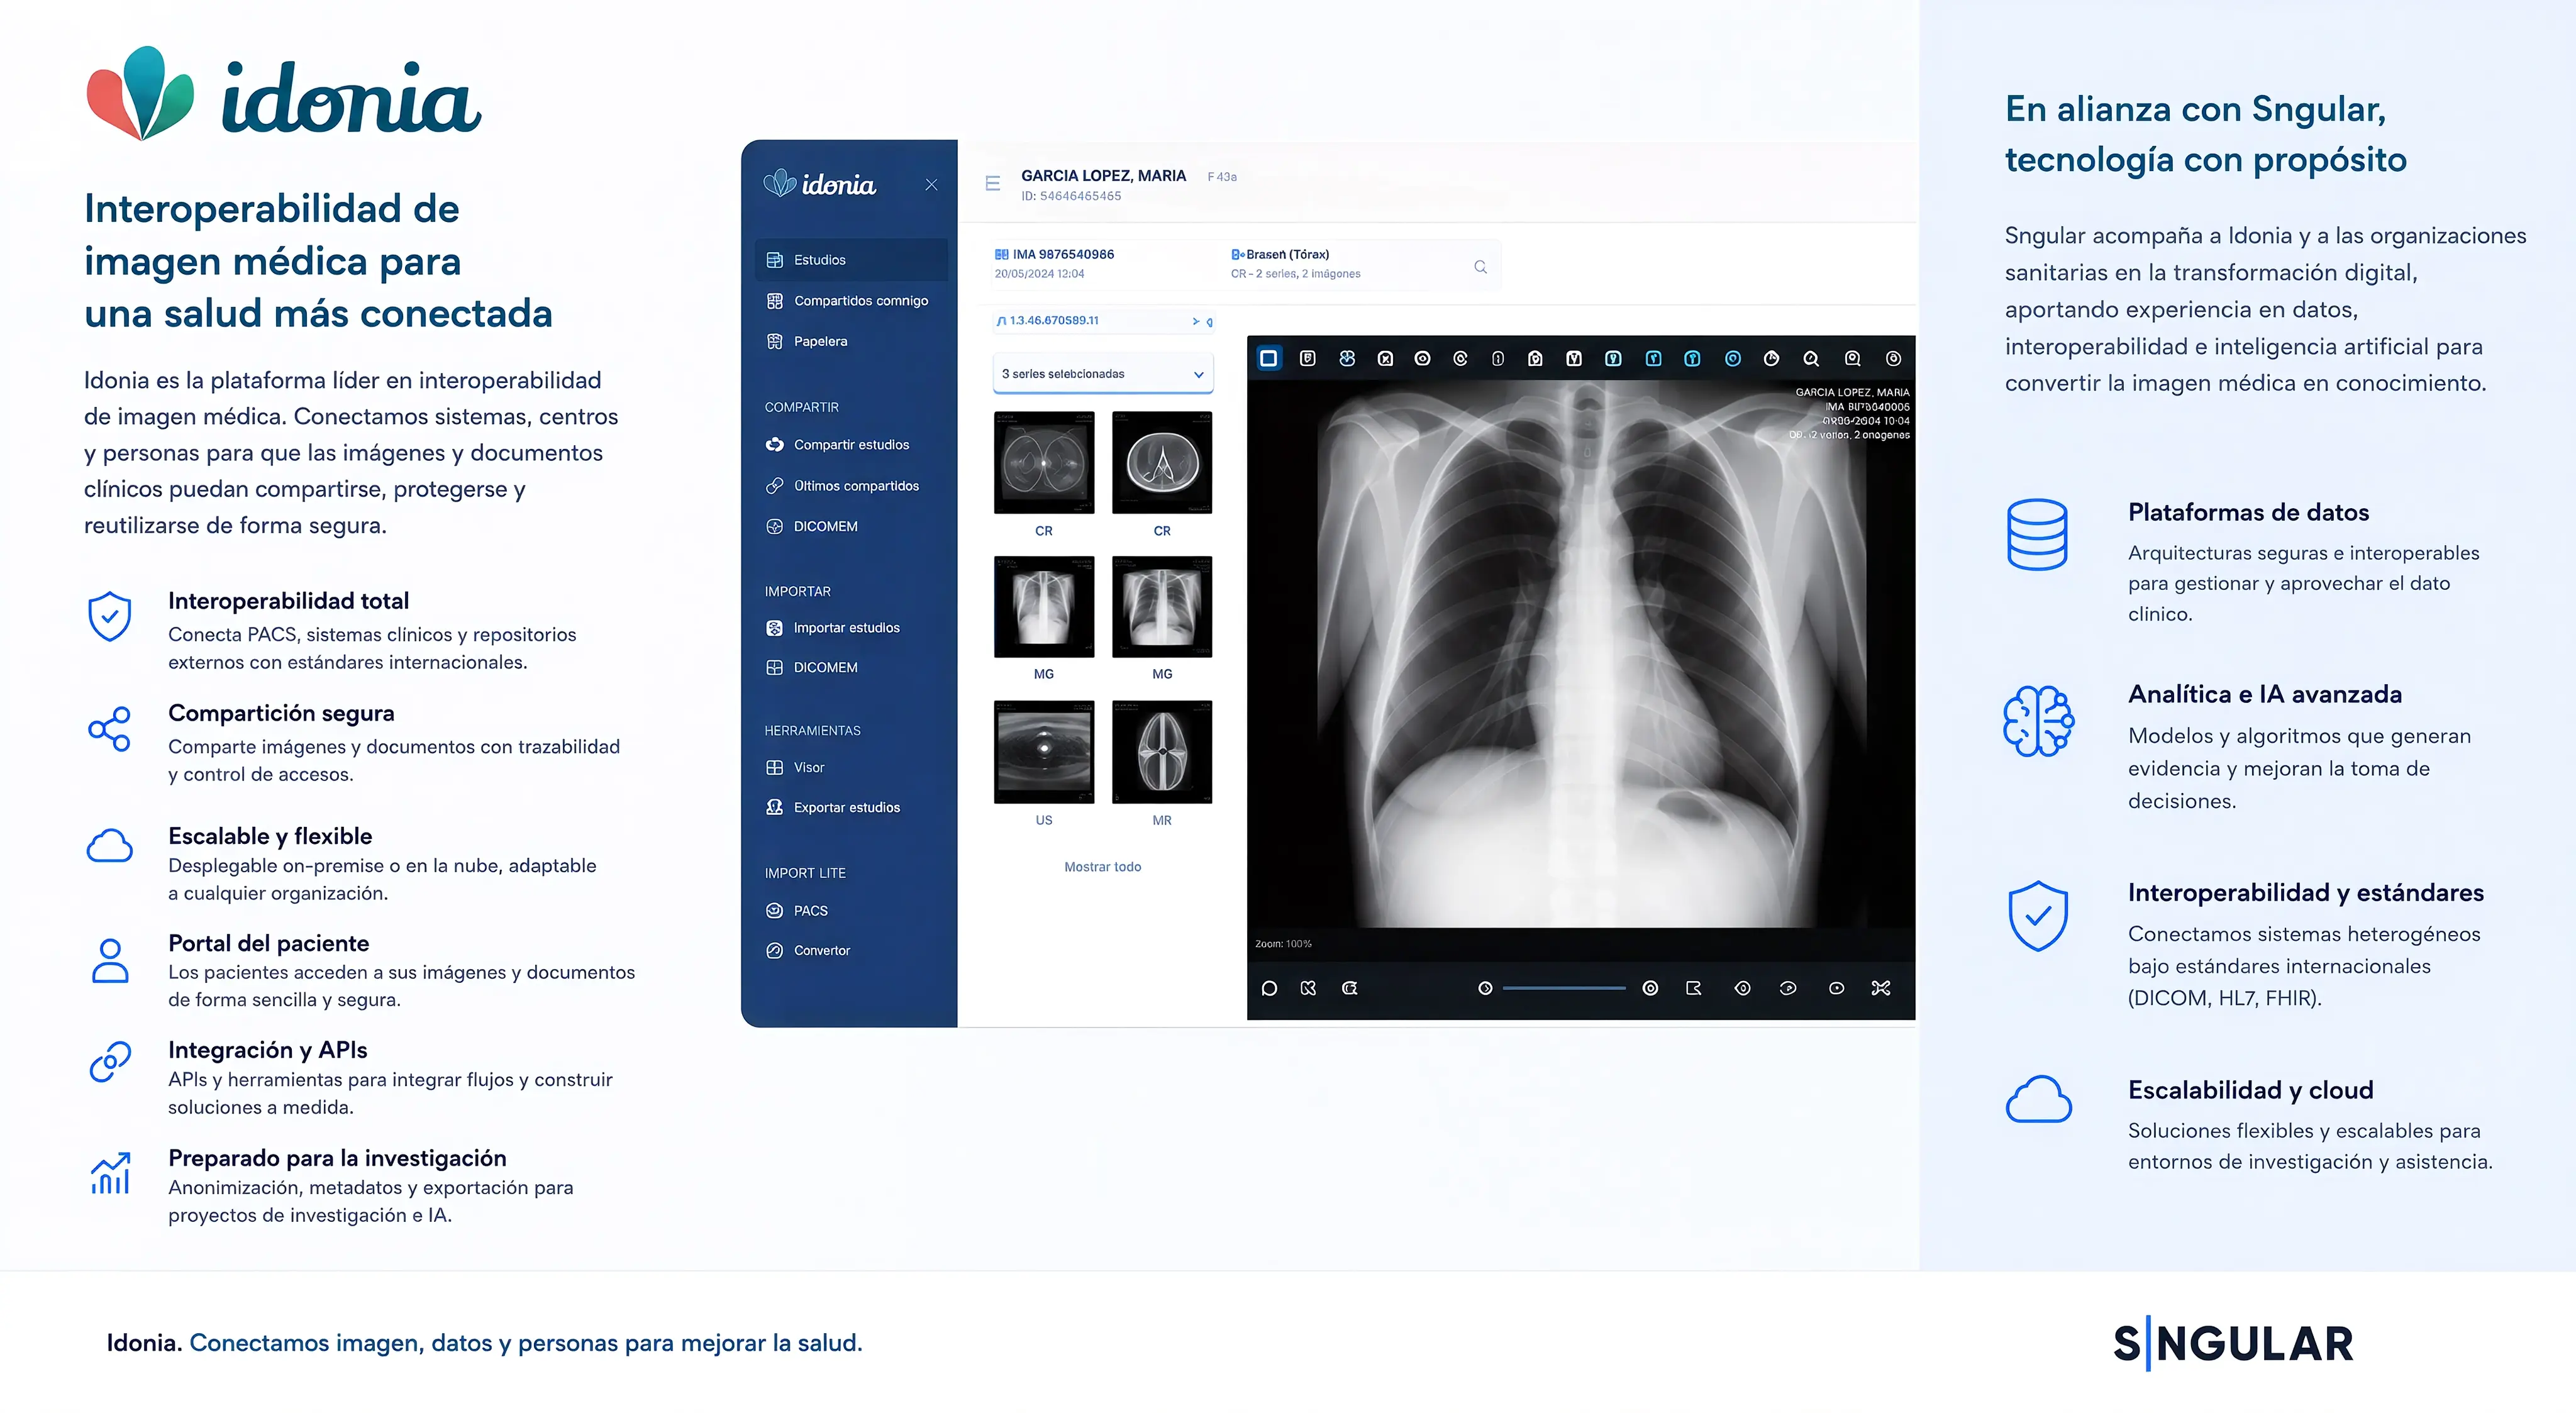
Task: Select the first CR series thumbnail
Action: pyautogui.click(x=1044, y=463)
